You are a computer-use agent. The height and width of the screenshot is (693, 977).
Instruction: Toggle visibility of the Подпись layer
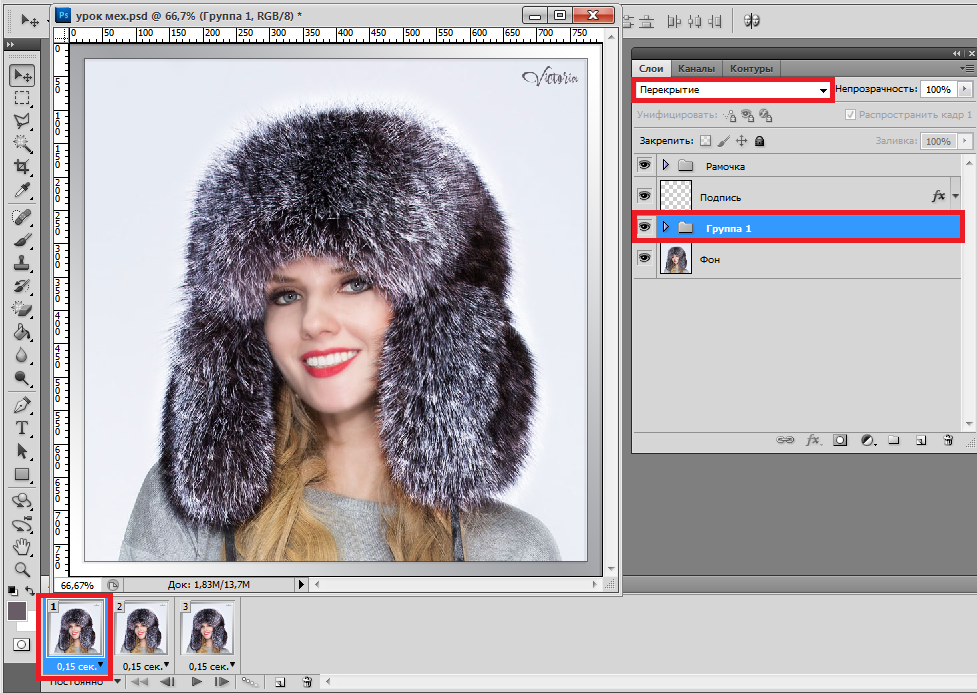(x=644, y=196)
